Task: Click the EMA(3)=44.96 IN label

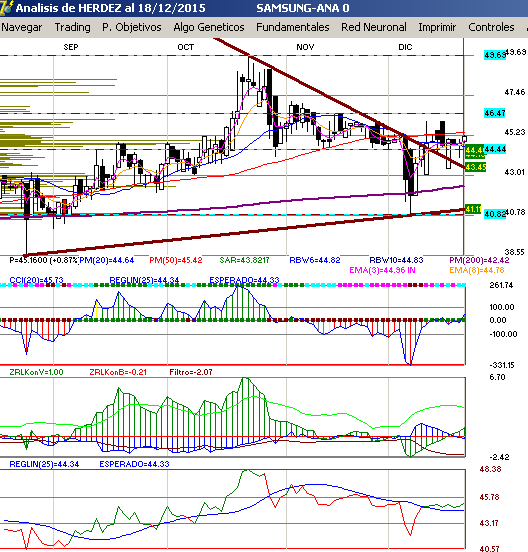Action: pyautogui.click(x=382, y=270)
